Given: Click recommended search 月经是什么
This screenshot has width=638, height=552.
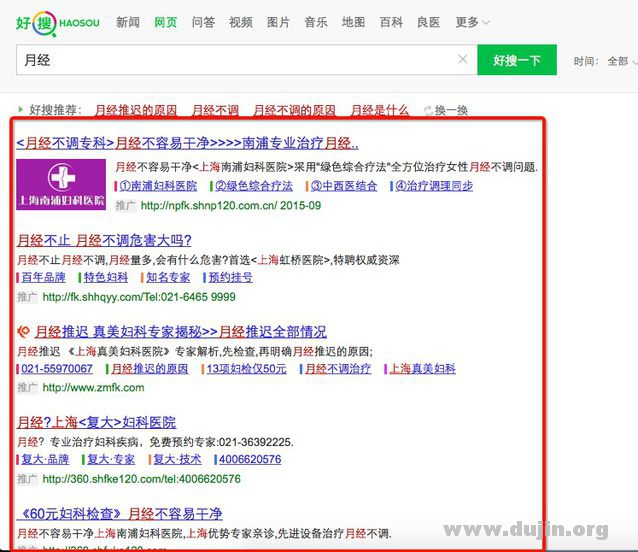Looking at the screenshot, I should (379, 110).
